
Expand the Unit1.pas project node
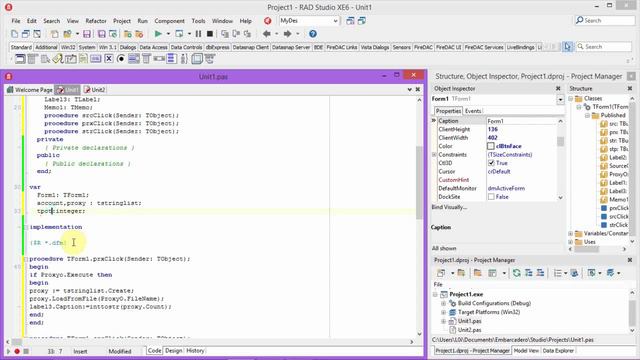(444, 322)
